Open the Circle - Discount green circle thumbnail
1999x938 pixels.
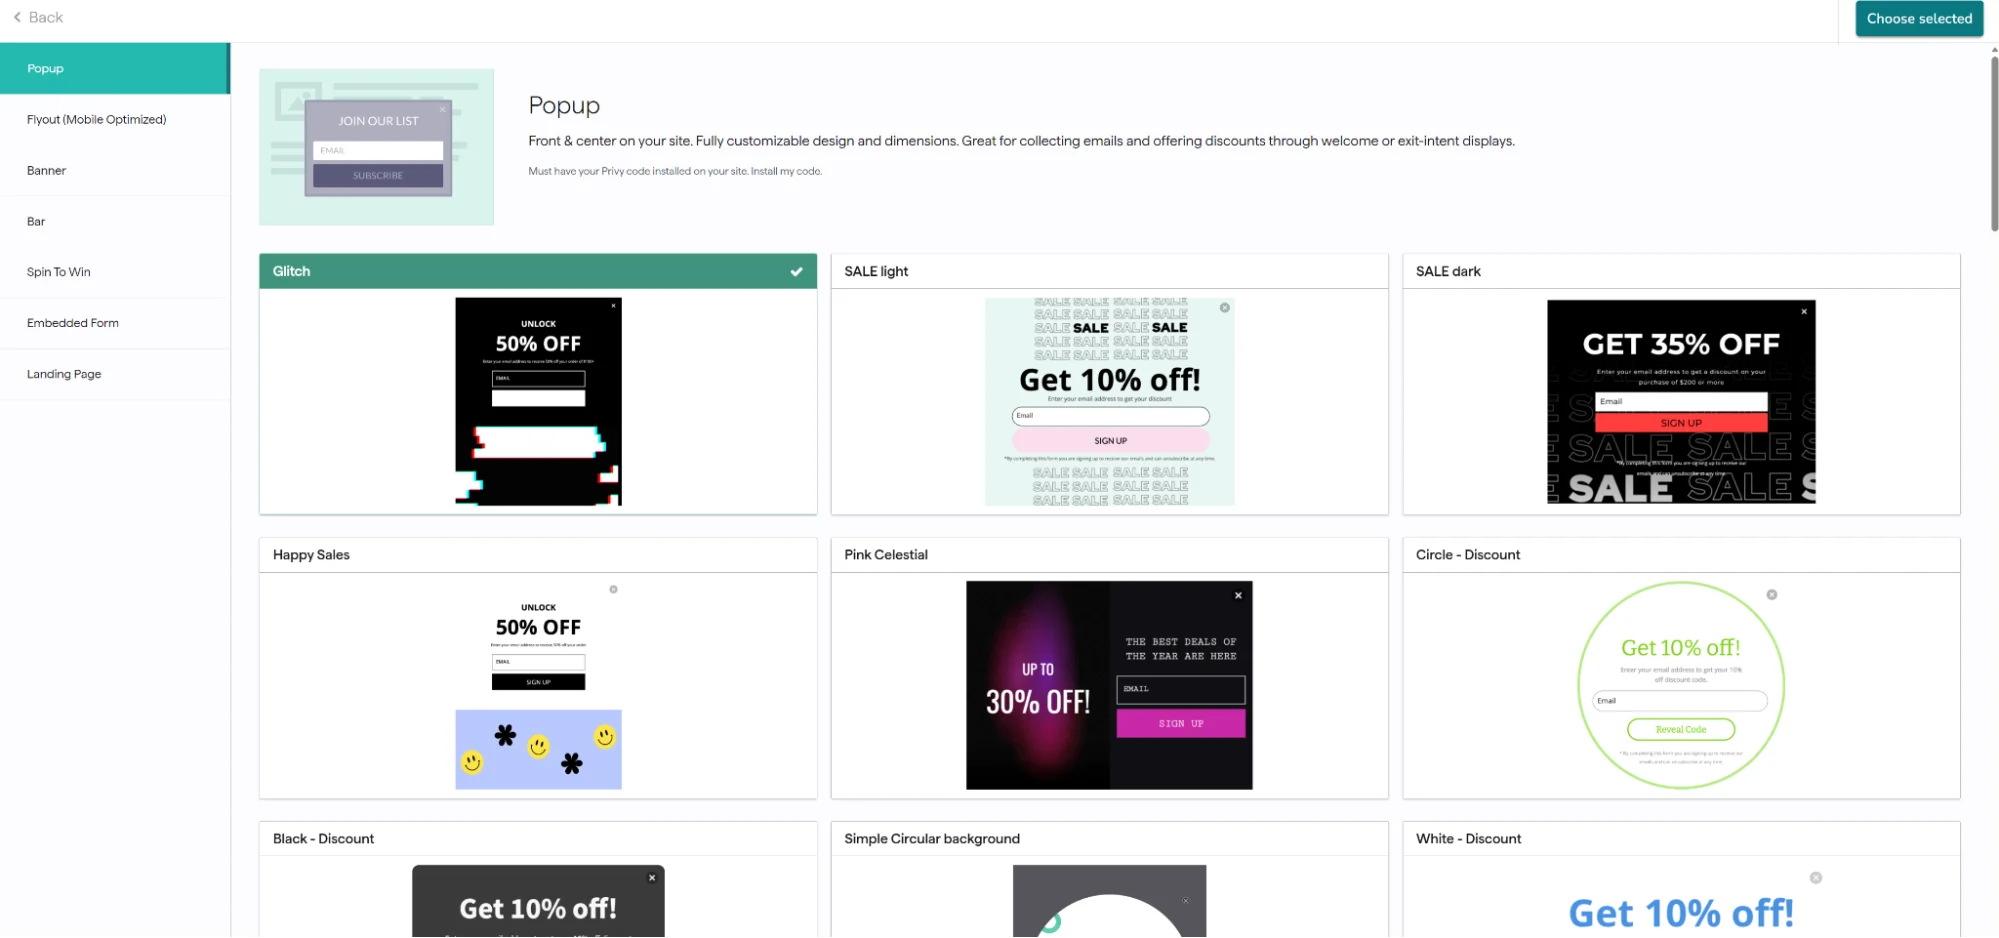click(x=1681, y=685)
